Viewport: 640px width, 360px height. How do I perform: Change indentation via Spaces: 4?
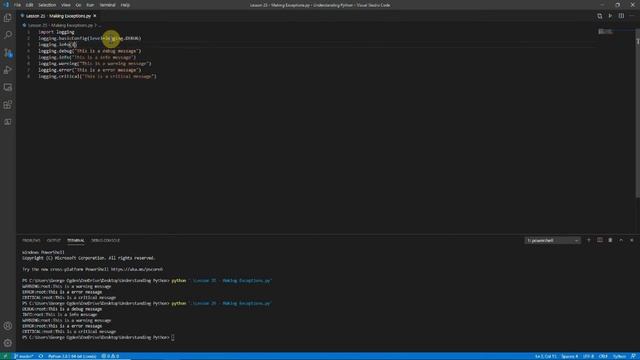point(569,356)
